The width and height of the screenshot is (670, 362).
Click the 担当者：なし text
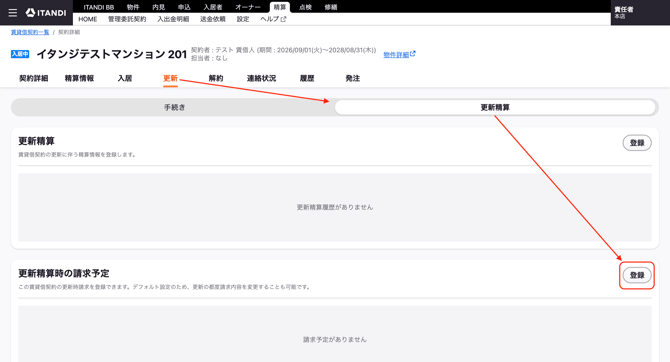(x=209, y=59)
